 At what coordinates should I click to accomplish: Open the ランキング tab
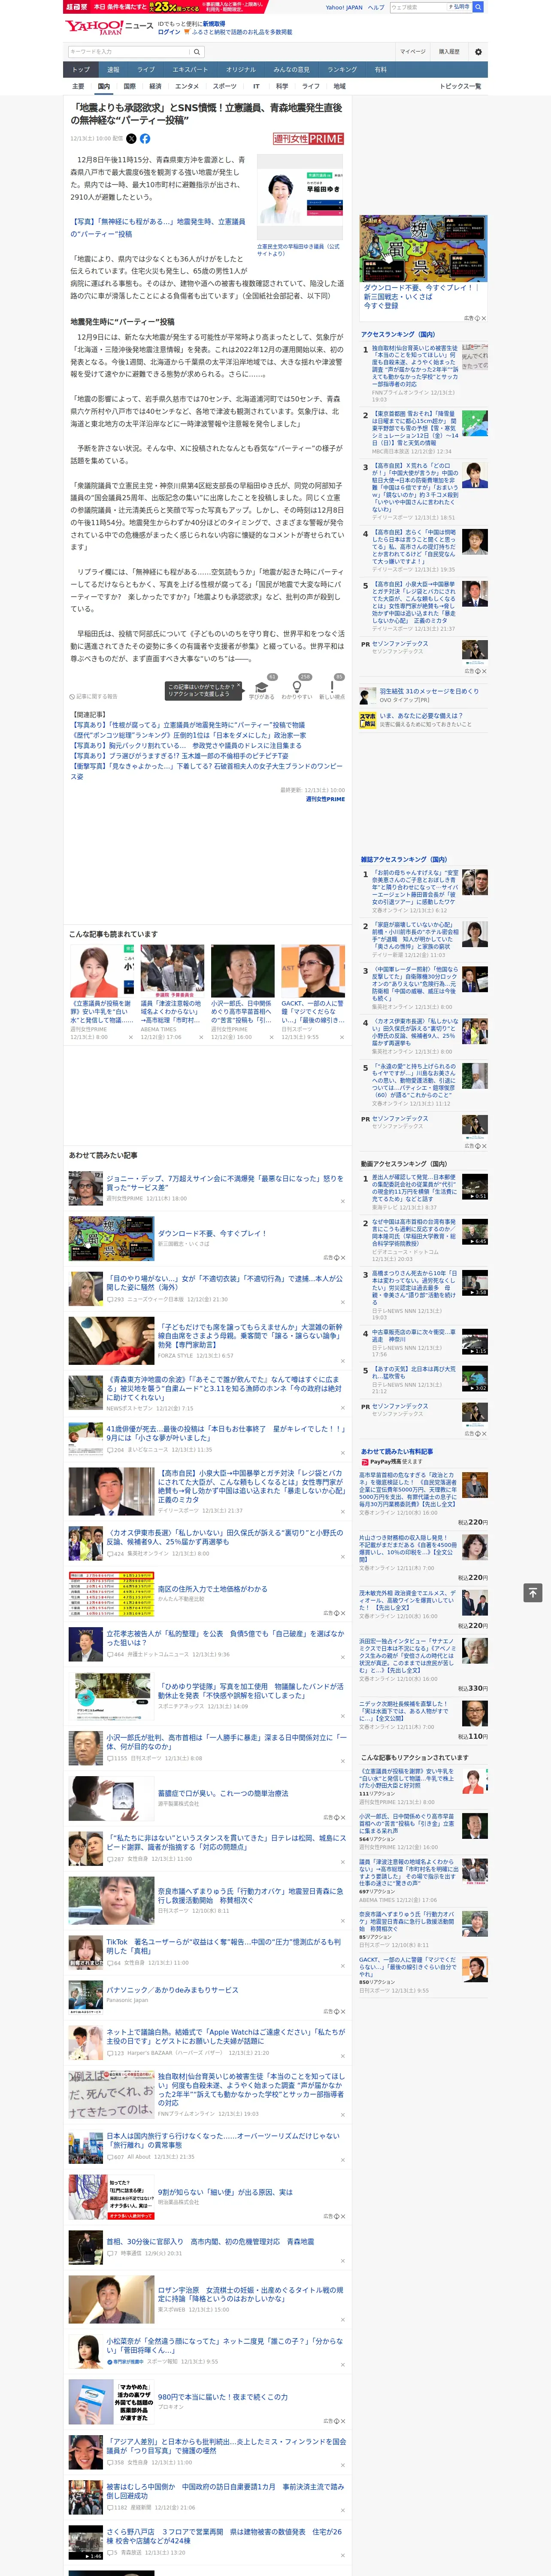342,70
